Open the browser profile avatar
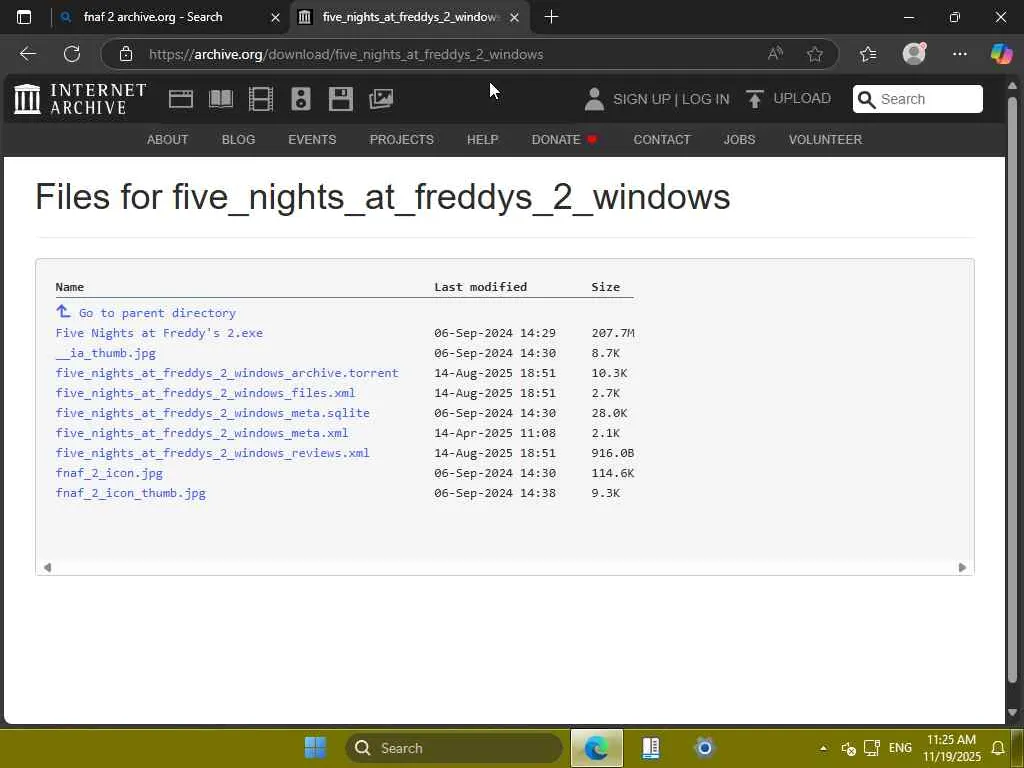This screenshot has height=768, width=1024. click(914, 54)
